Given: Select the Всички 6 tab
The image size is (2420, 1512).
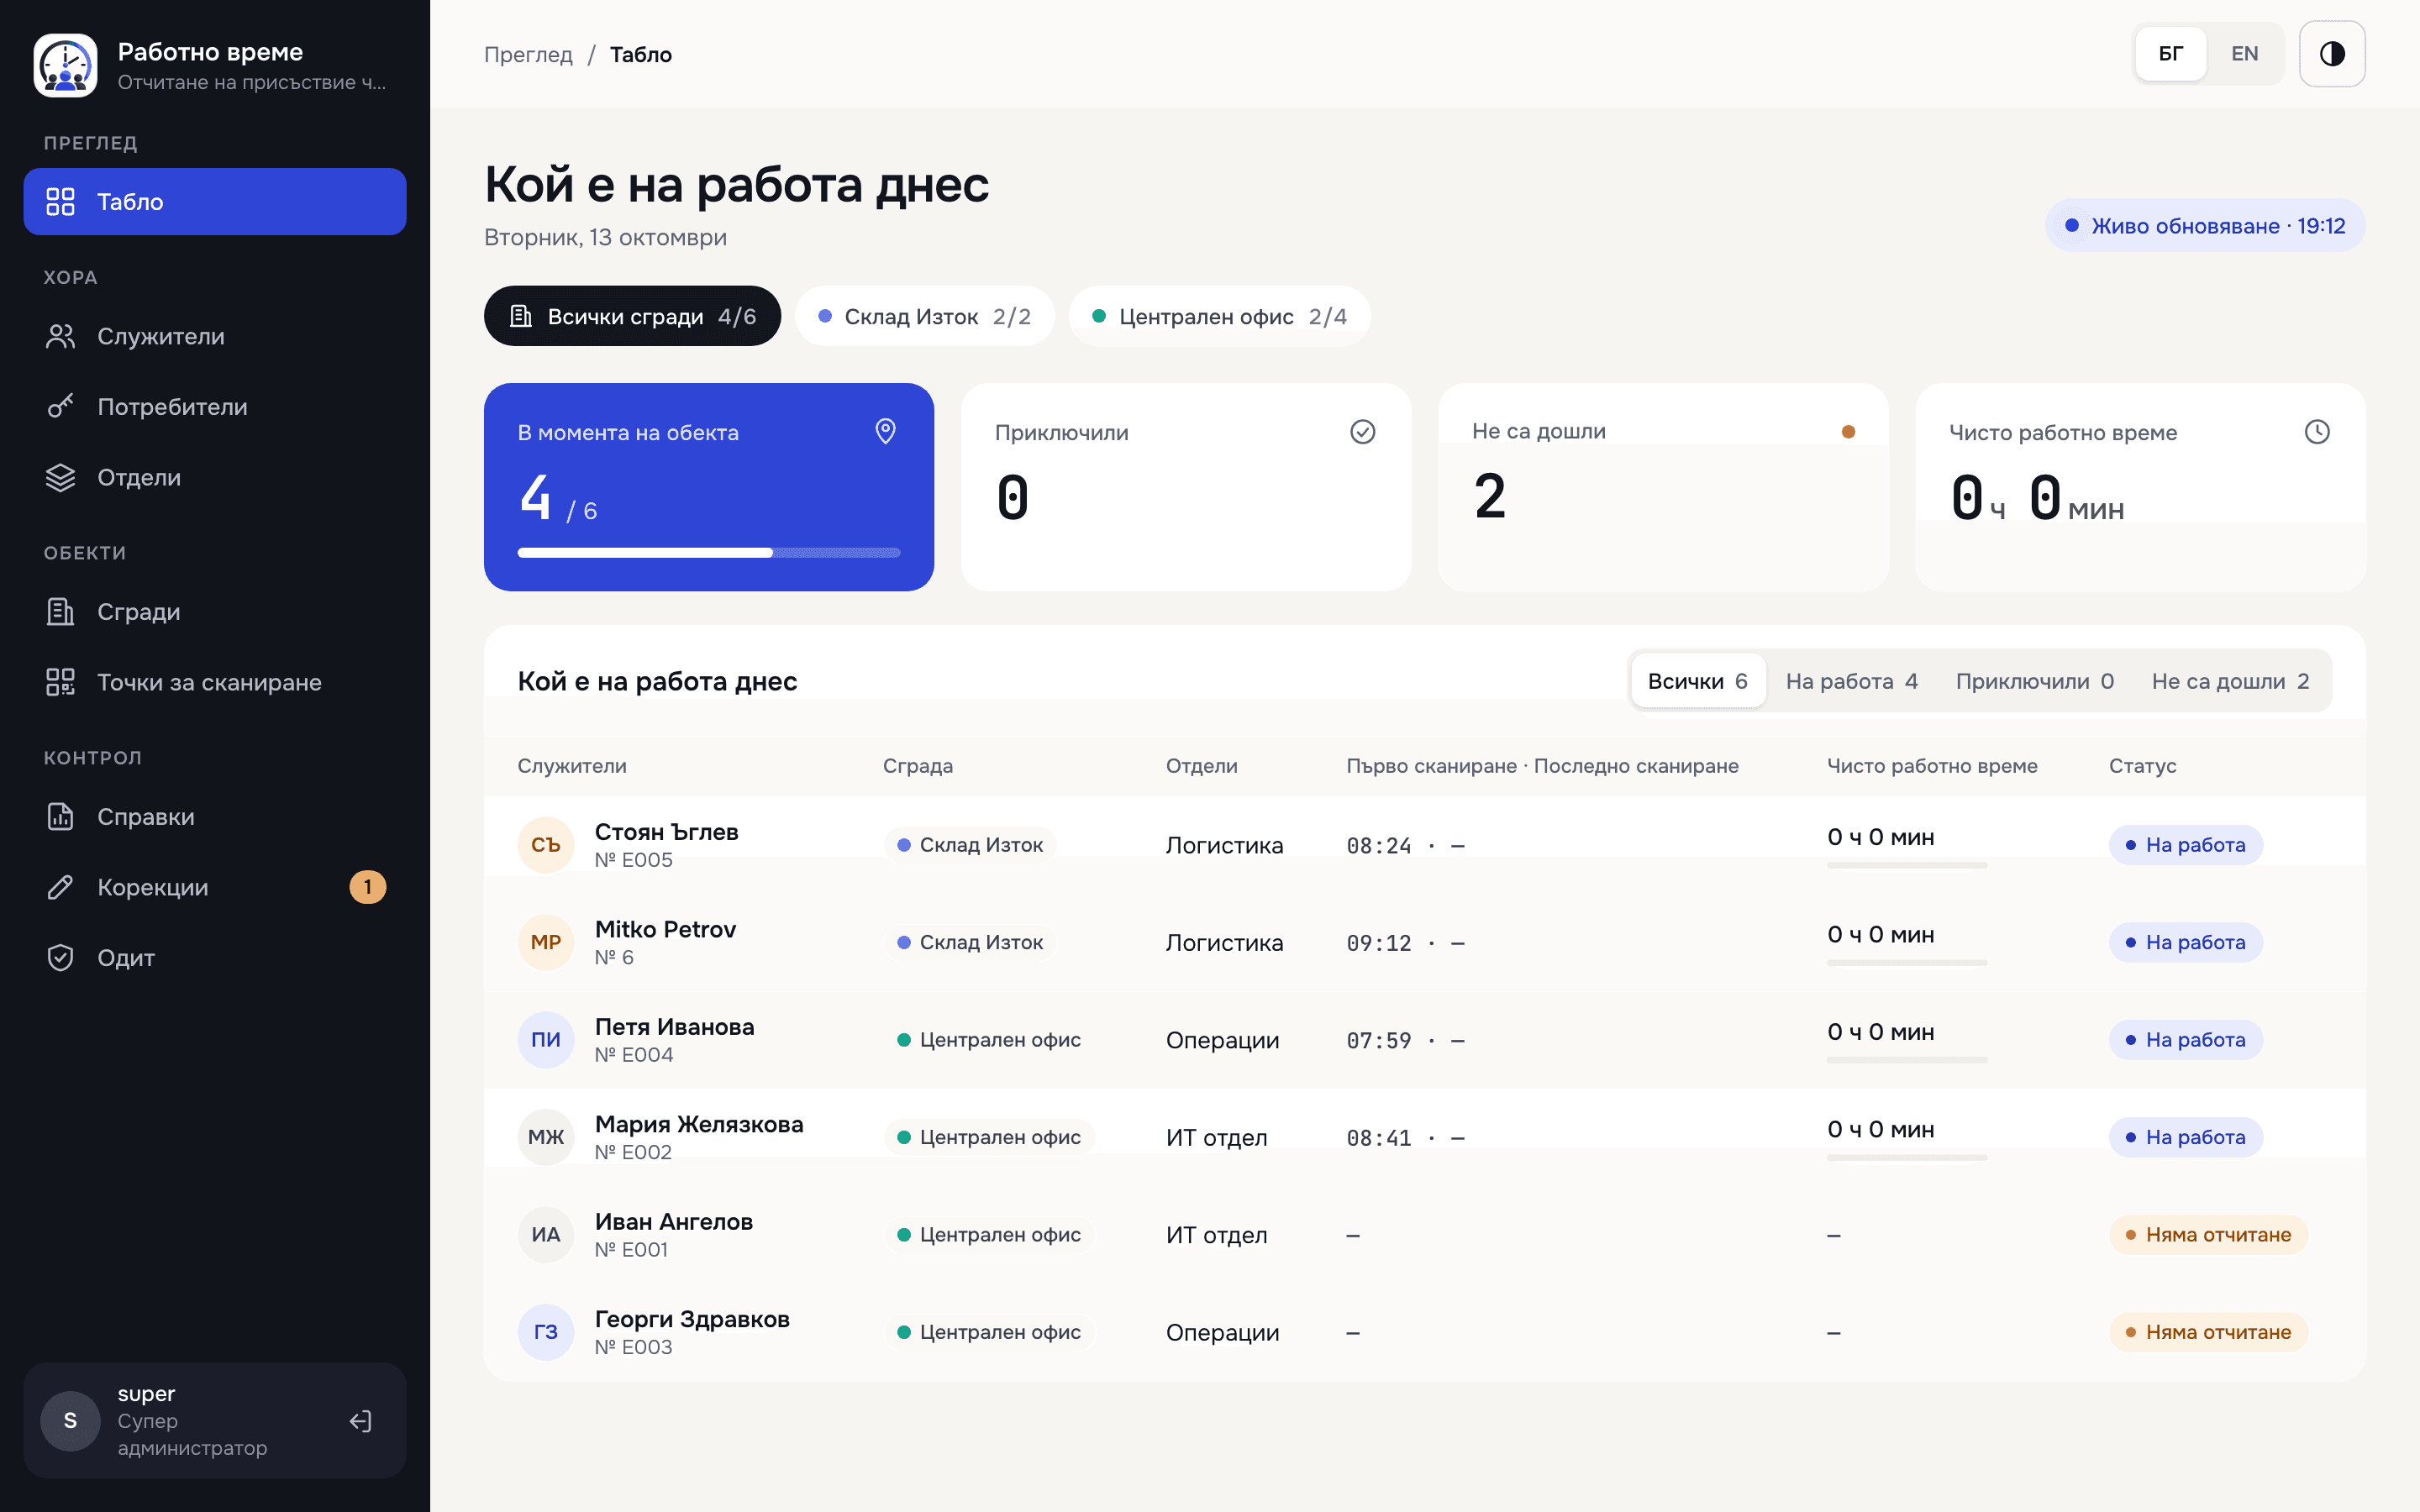Looking at the screenshot, I should point(1697,681).
